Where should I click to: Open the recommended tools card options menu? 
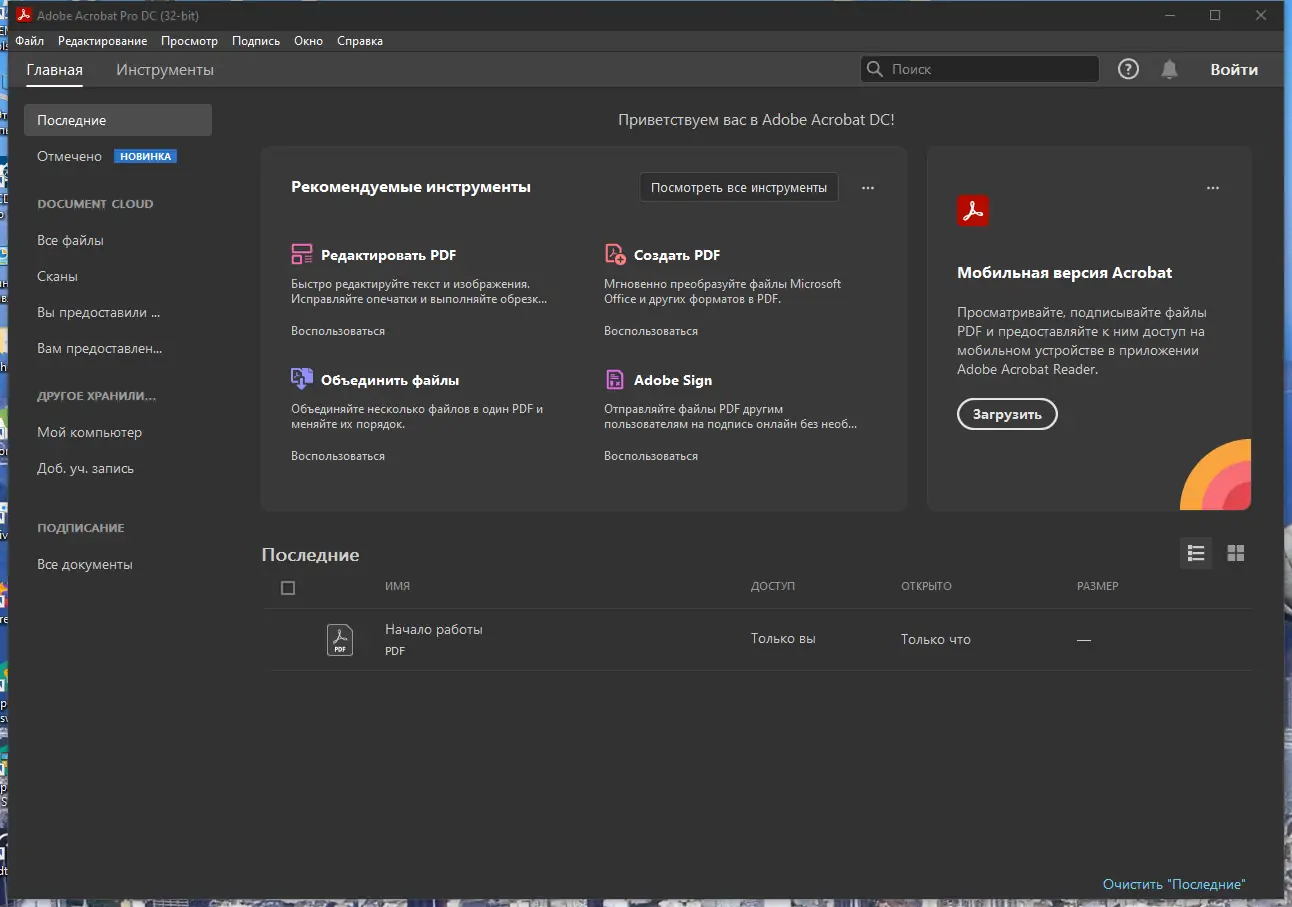(868, 187)
